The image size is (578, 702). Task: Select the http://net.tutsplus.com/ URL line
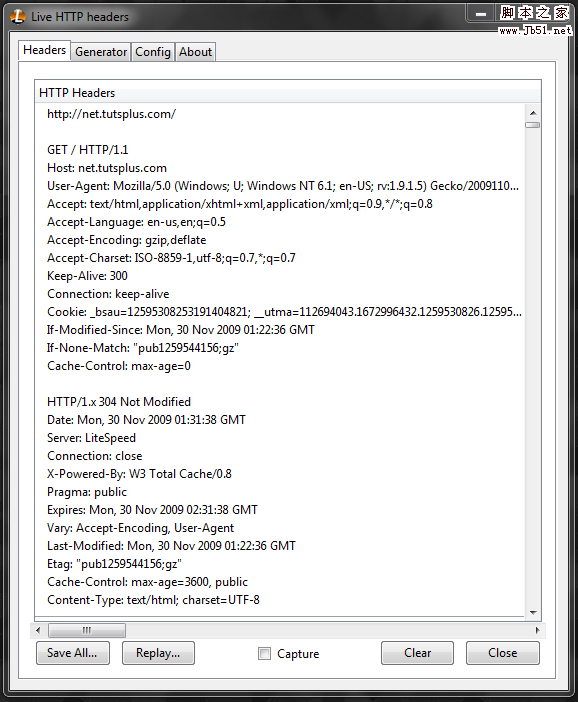(x=111, y=114)
